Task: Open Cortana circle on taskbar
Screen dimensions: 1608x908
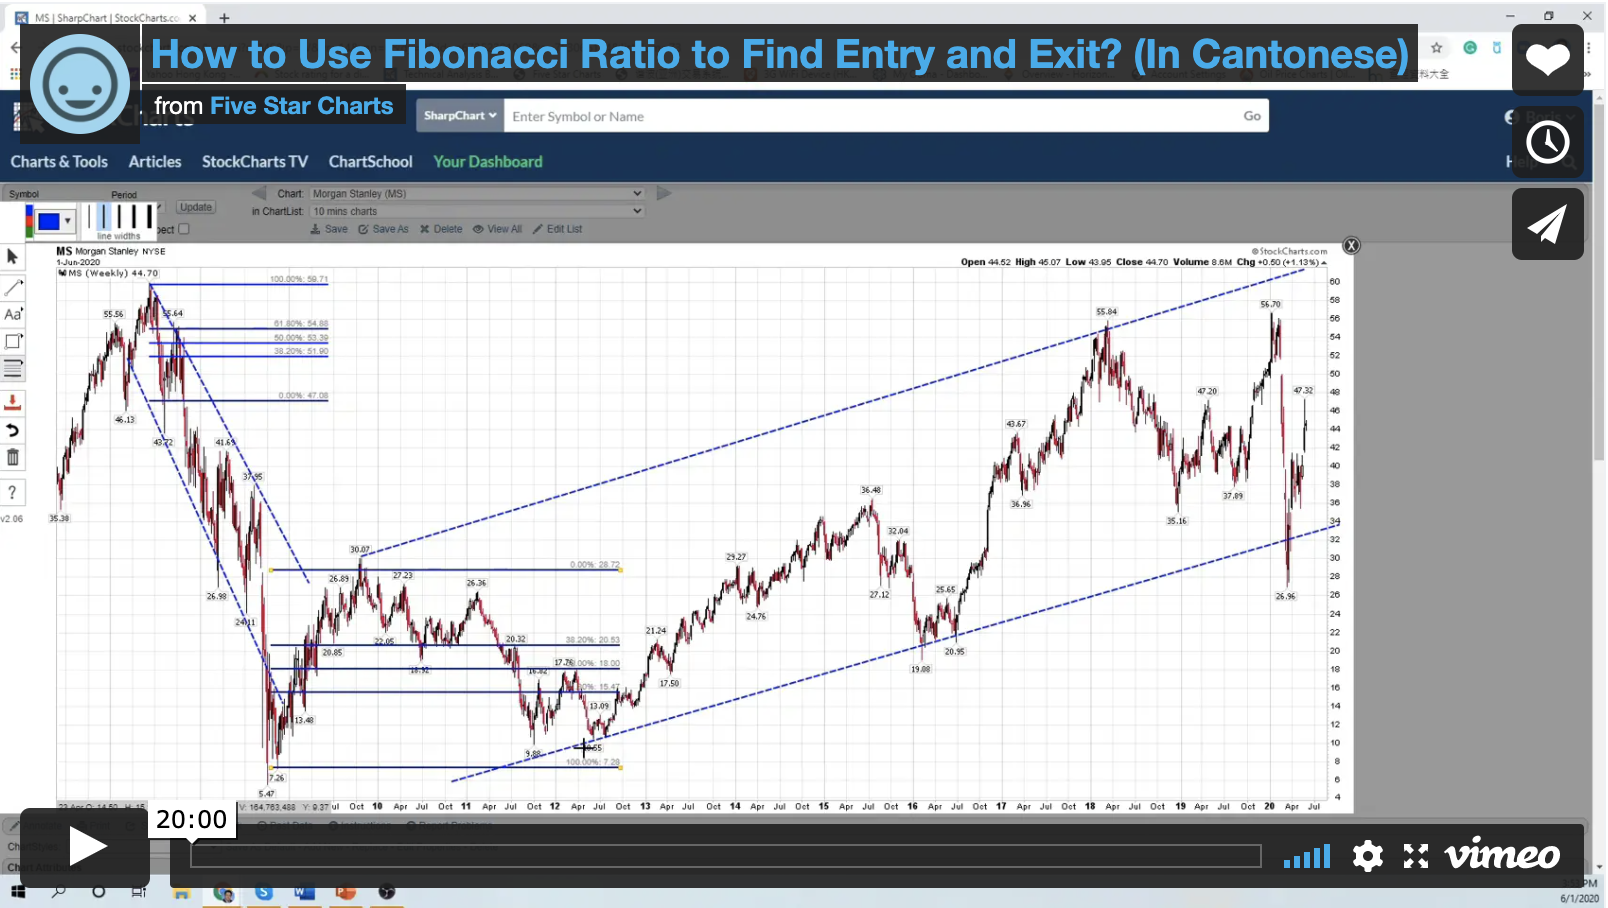Action: click(98, 892)
